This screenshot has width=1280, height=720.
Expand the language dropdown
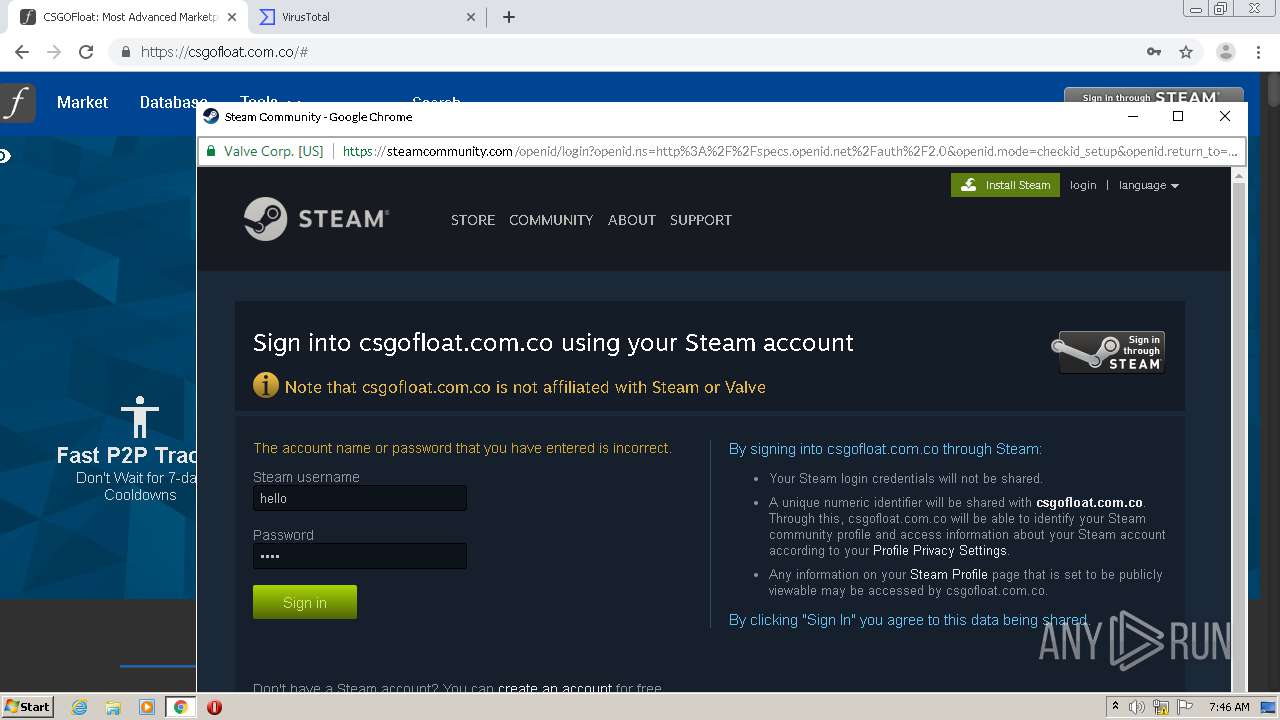pos(1148,185)
